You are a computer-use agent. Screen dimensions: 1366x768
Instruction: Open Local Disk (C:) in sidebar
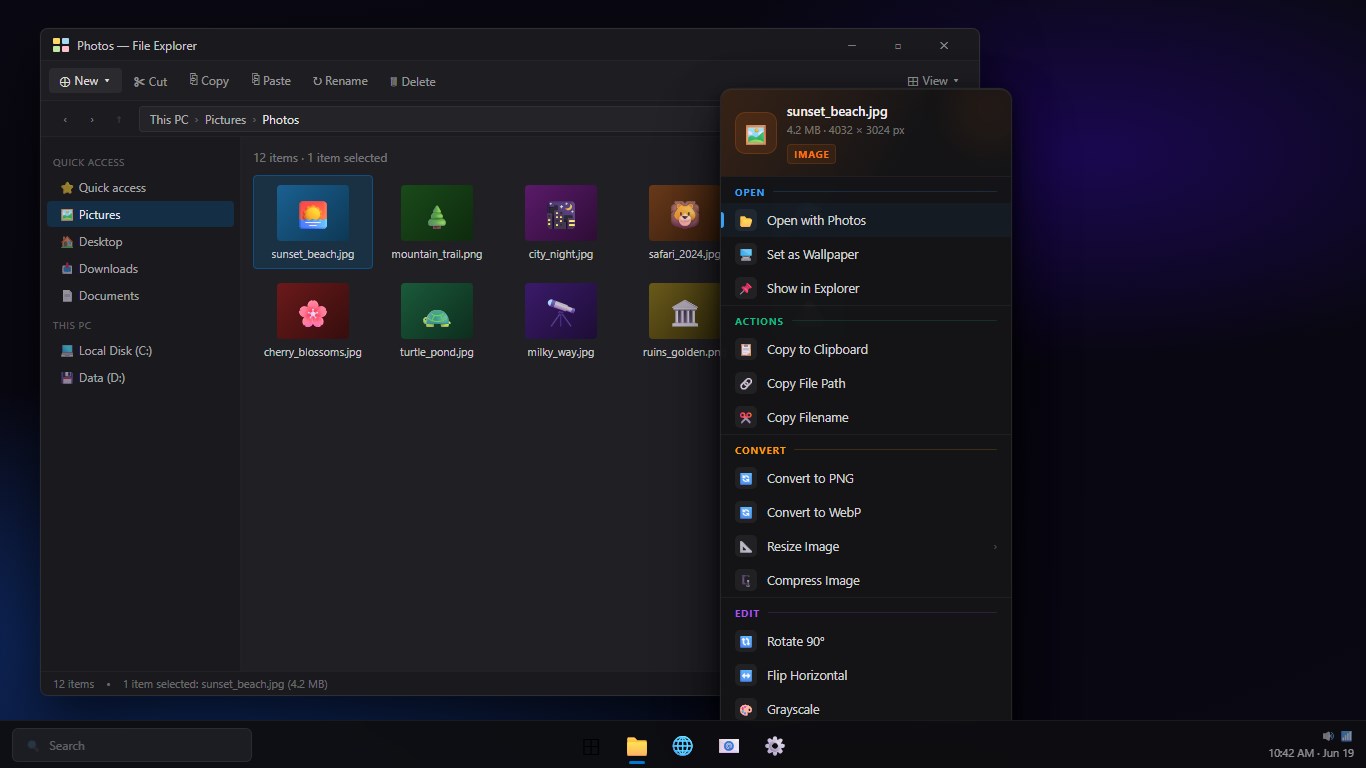pos(140,351)
